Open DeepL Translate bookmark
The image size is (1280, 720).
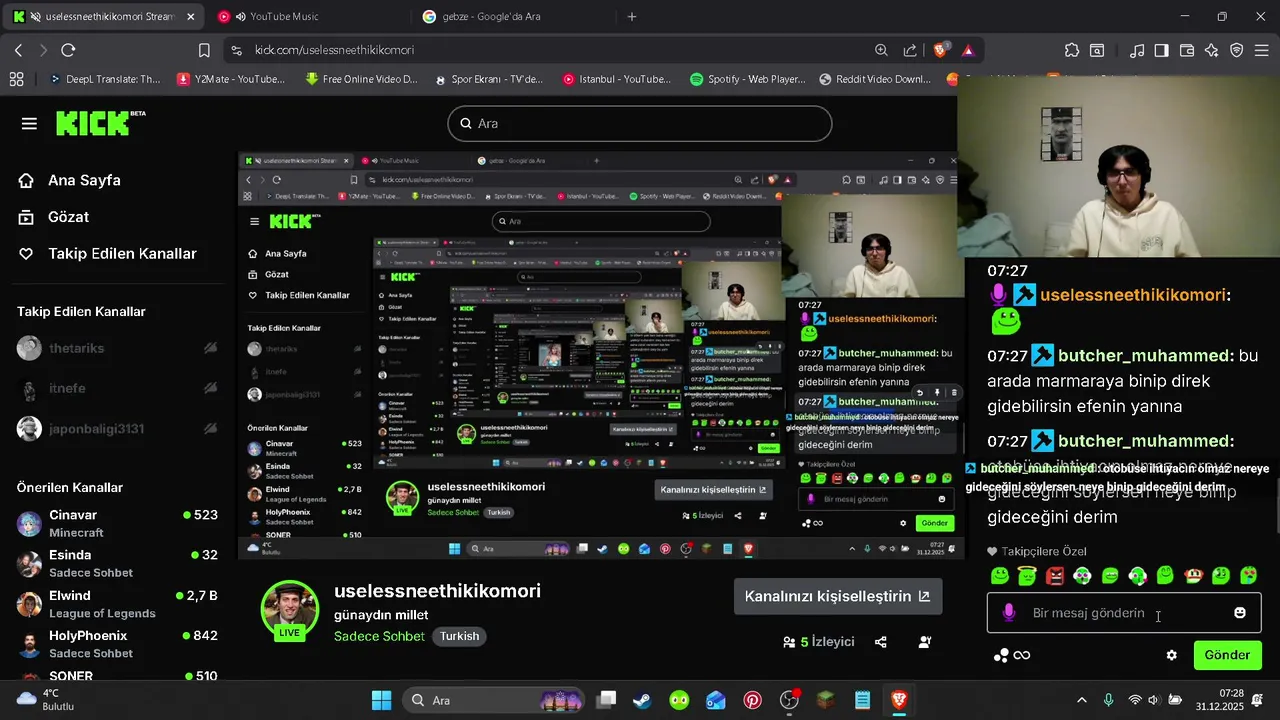point(105,79)
